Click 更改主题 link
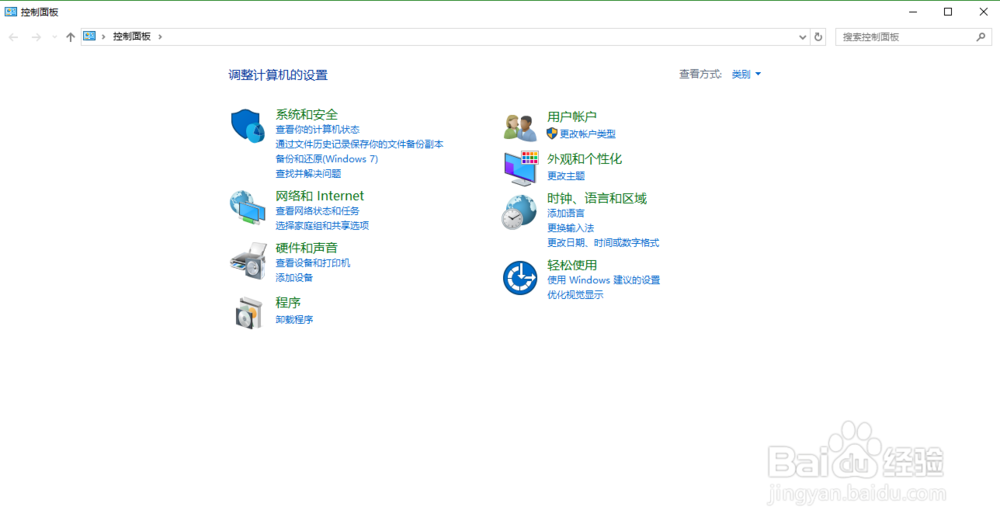 pyautogui.click(x=566, y=176)
